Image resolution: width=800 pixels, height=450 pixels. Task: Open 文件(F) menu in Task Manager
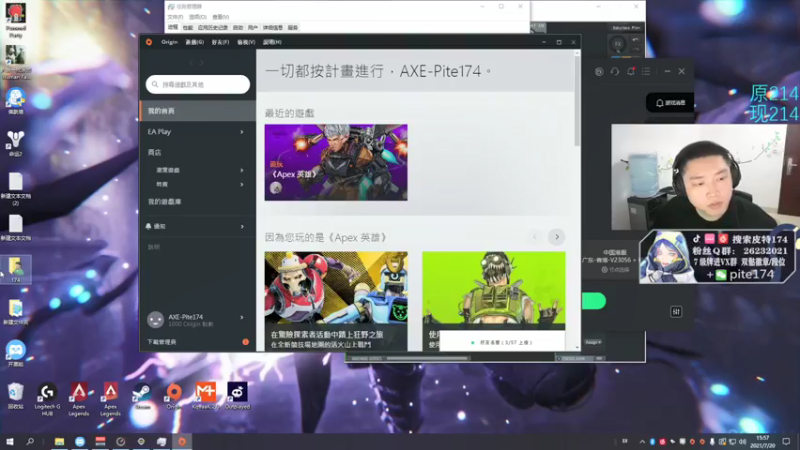coord(175,17)
